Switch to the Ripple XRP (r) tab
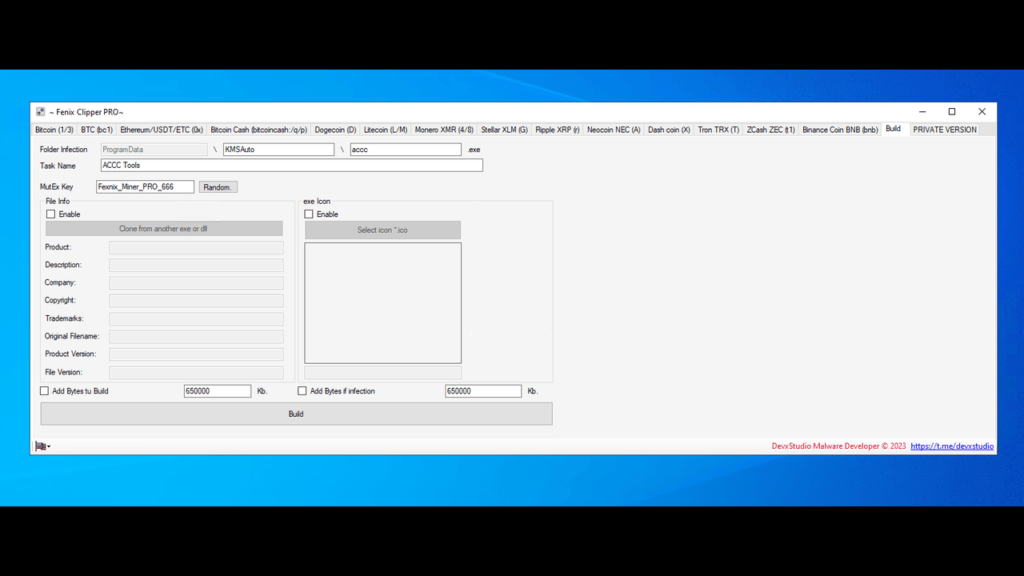The width and height of the screenshot is (1024, 576). (x=557, y=130)
